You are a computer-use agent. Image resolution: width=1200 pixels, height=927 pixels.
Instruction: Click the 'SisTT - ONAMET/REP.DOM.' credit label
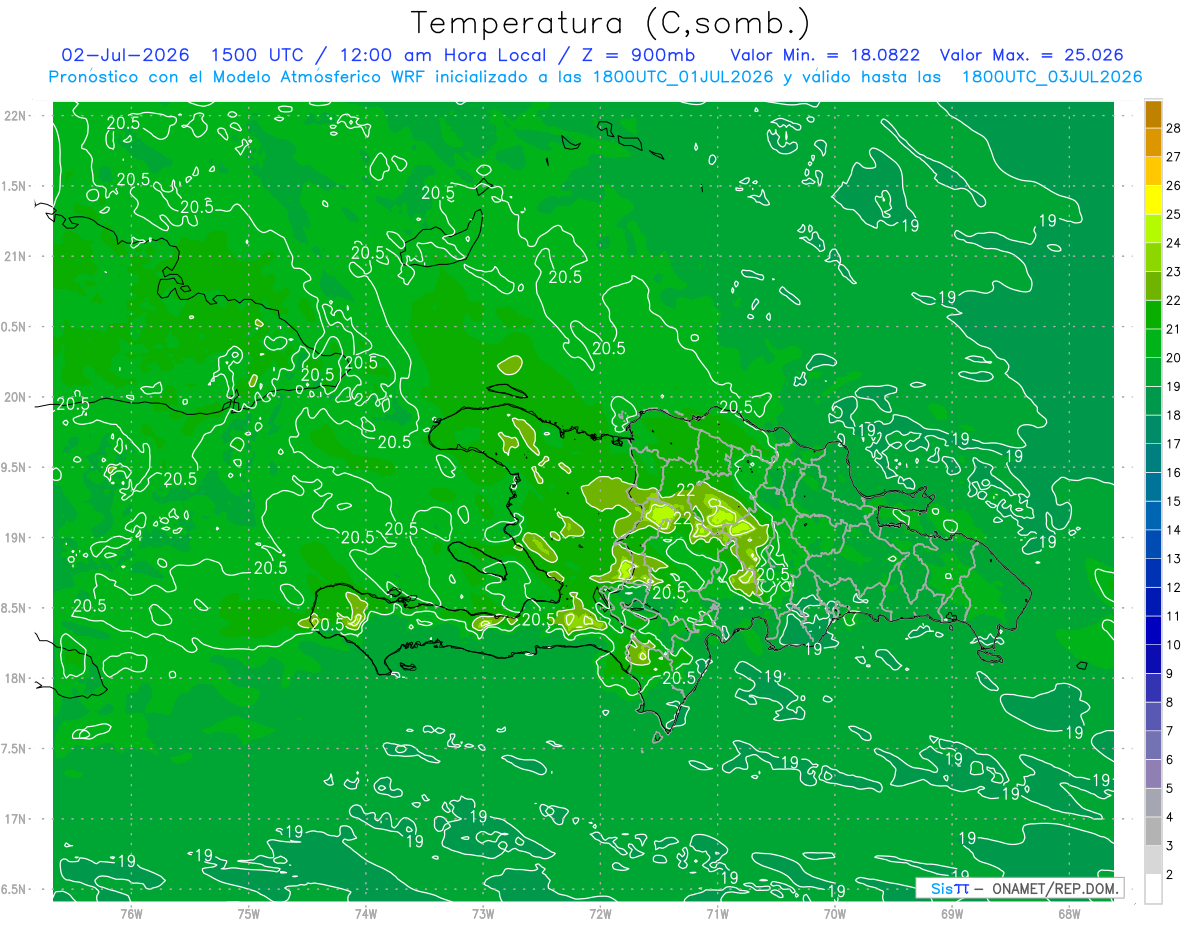pyautogui.click(x=1020, y=888)
